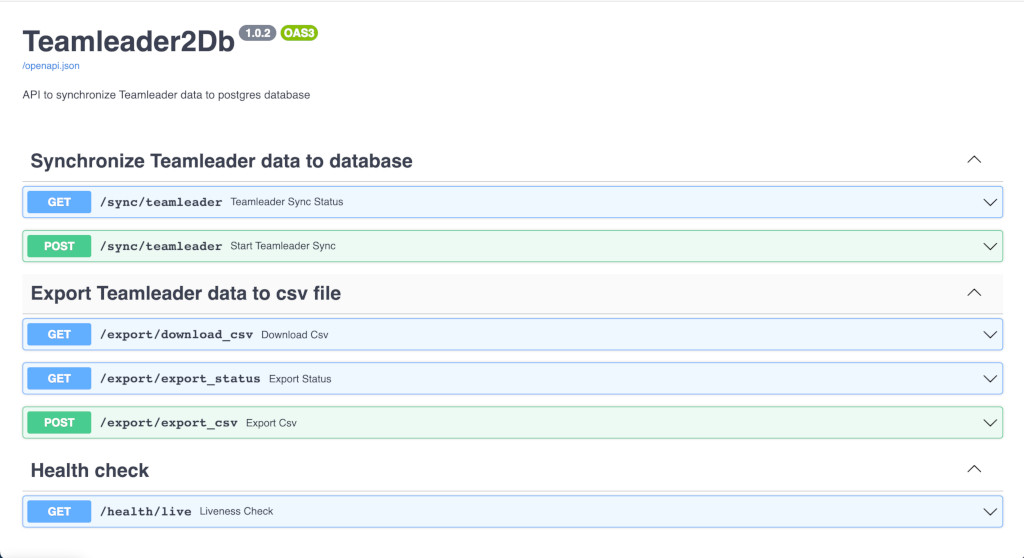Click GET badge for /export/export_status
The image size is (1024, 558).
[59, 378]
